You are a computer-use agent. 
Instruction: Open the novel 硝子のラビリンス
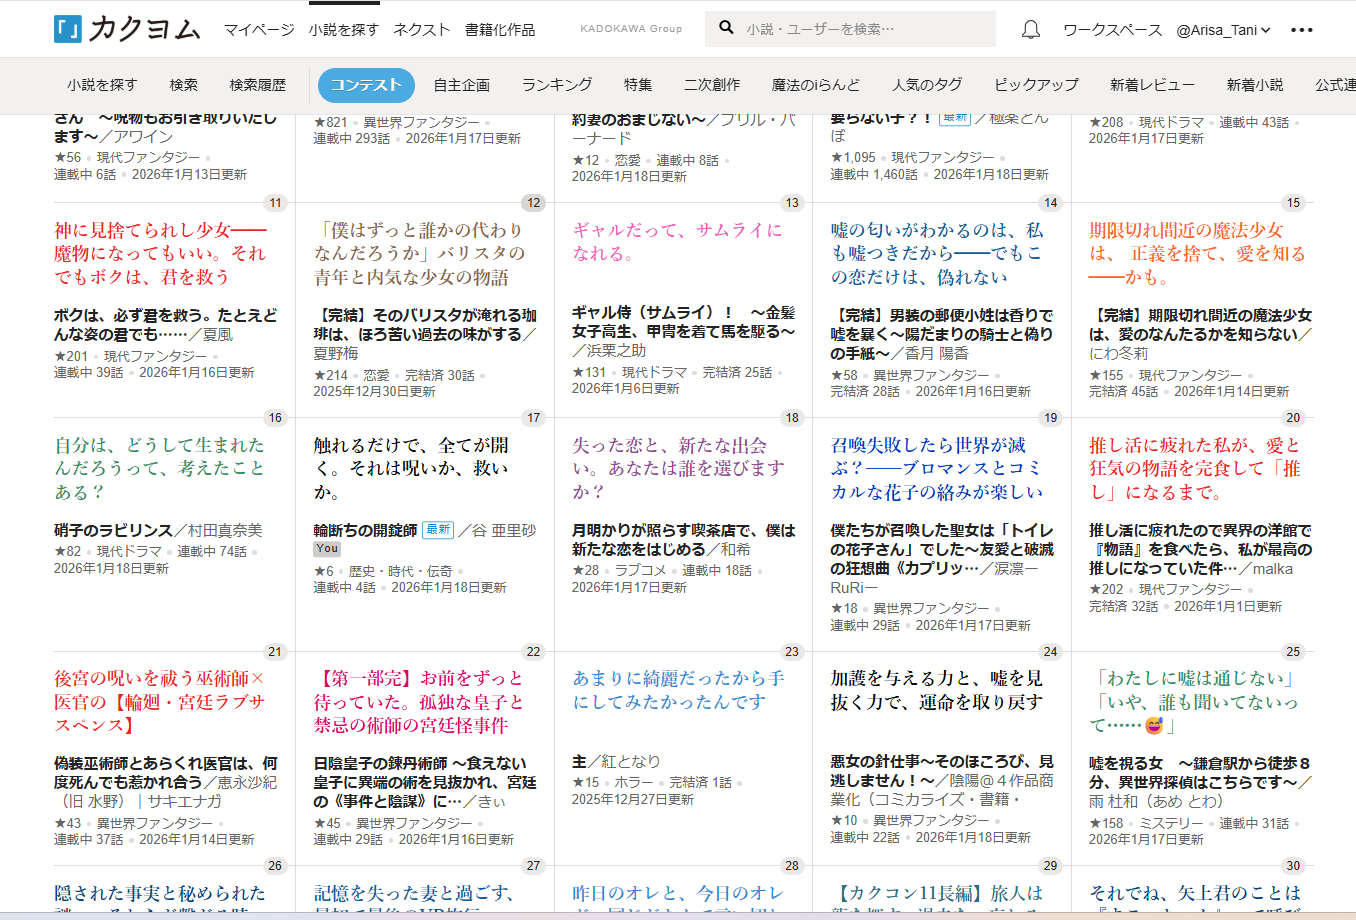pos(113,530)
